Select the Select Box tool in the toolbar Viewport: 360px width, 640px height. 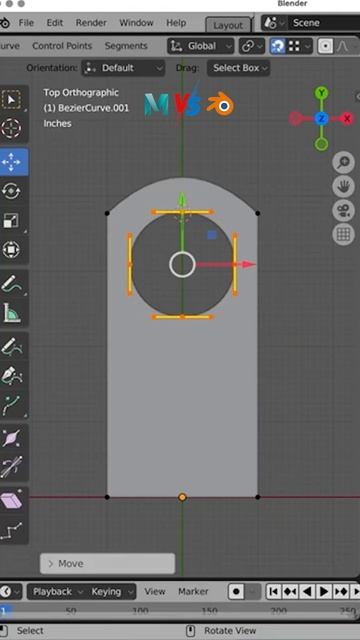[x=11, y=100]
